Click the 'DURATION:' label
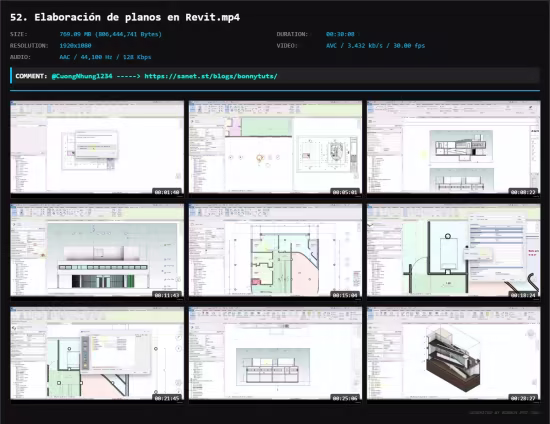This screenshot has height=424, width=550. coord(292,34)
